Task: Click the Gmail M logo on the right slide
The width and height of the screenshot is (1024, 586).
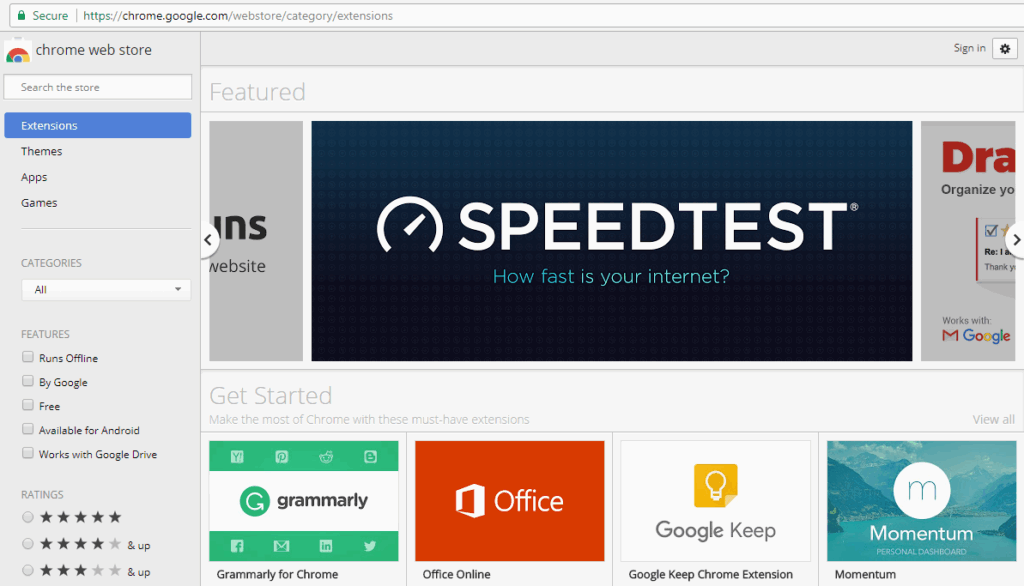Action: click(x=950, y=335)
